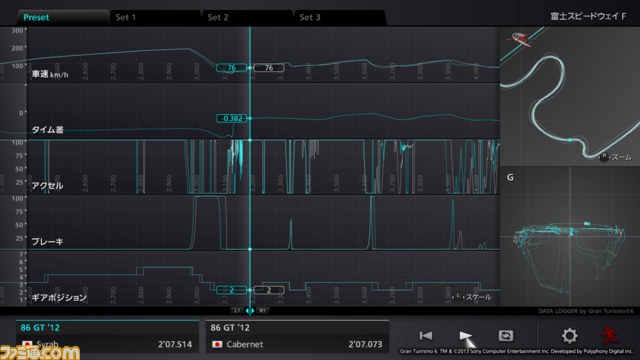
Task: Click the play button
Action: click(x=465, y=336)
